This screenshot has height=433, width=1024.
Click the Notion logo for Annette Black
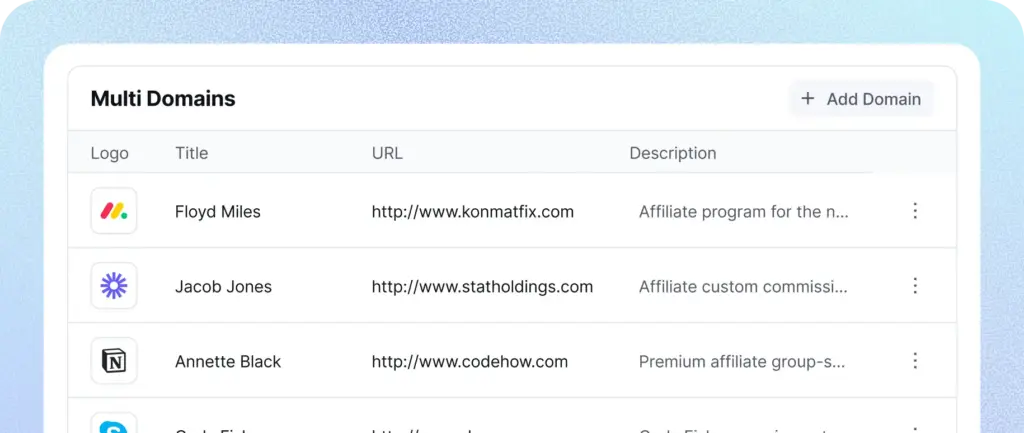(x=114, y=361)
